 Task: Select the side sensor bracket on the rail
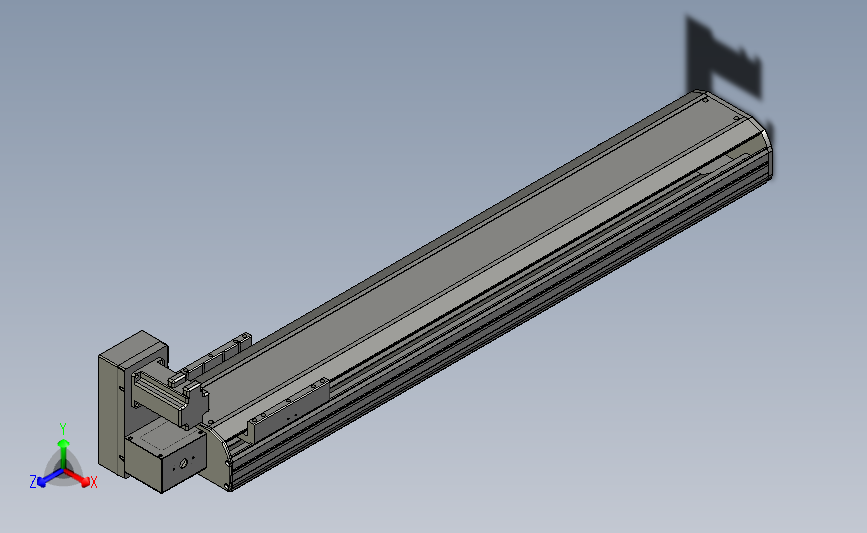[288, 409]
